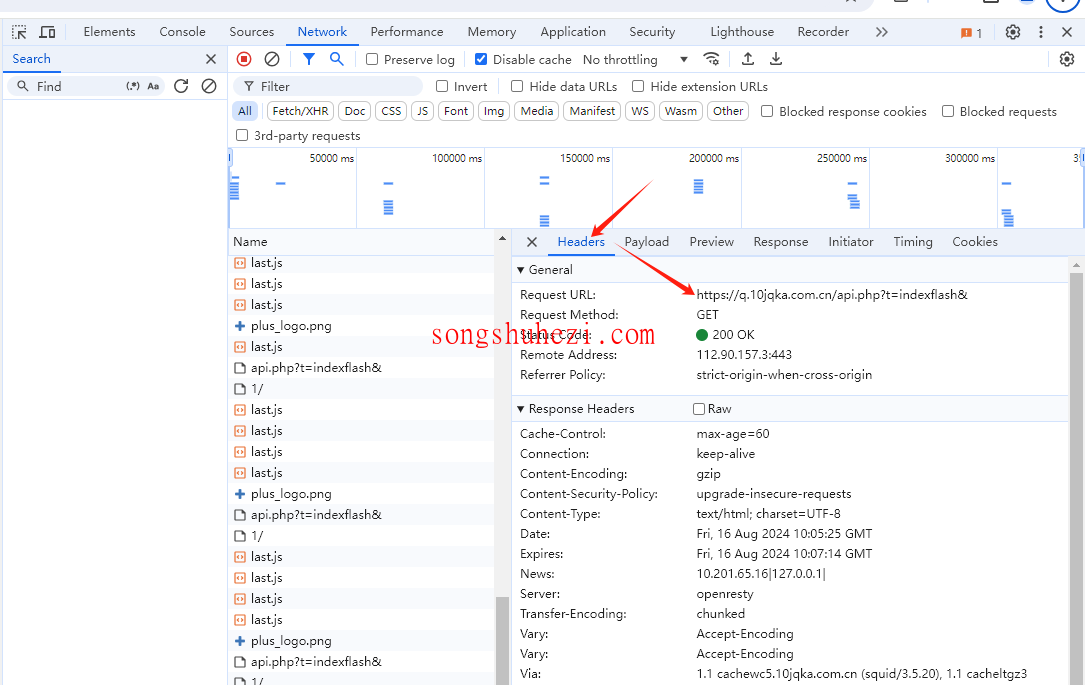This screenshot has height=685, width=1085.
Task: Switch to the Elements tab
Action: coord(109,32)
